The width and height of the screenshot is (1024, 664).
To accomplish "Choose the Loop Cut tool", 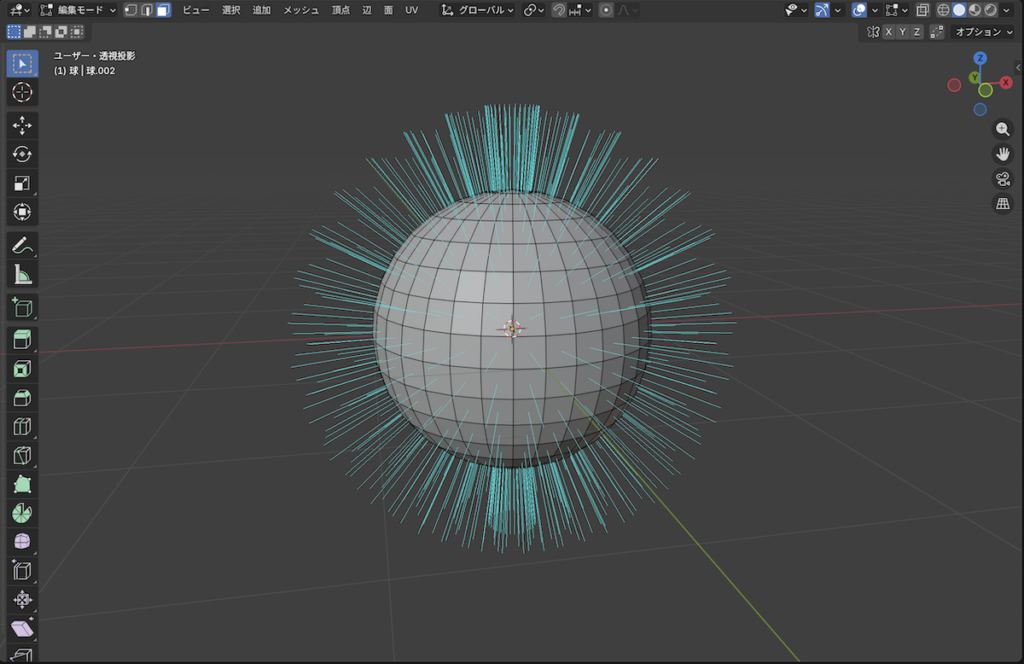I will point(22,427).
